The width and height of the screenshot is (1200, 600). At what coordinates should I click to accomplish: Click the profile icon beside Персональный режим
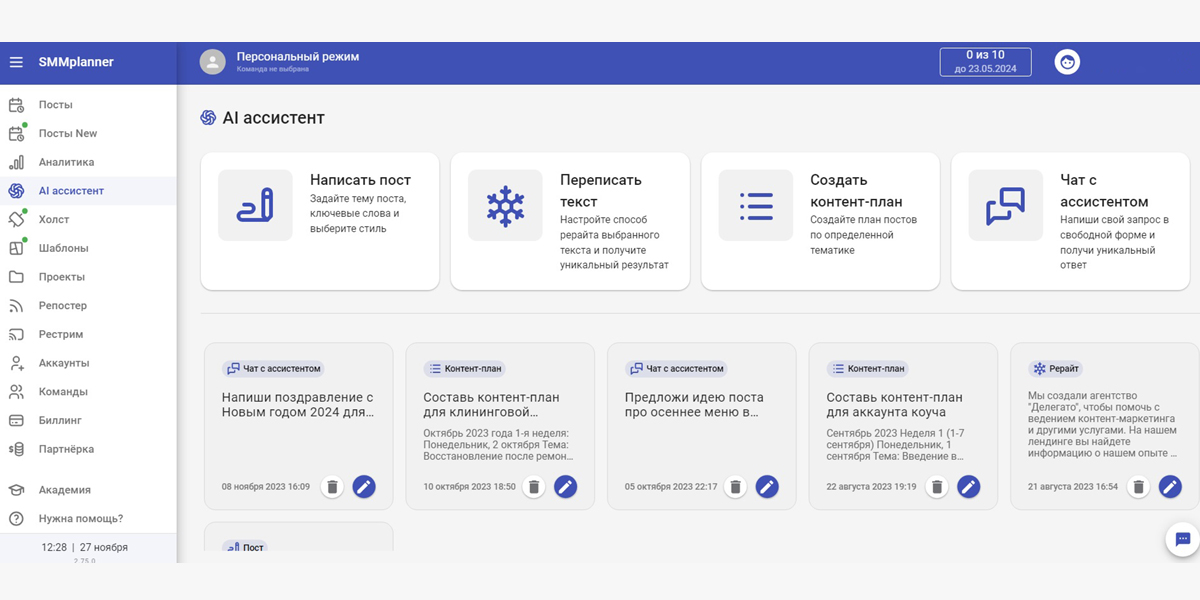(x=212, y=62)
